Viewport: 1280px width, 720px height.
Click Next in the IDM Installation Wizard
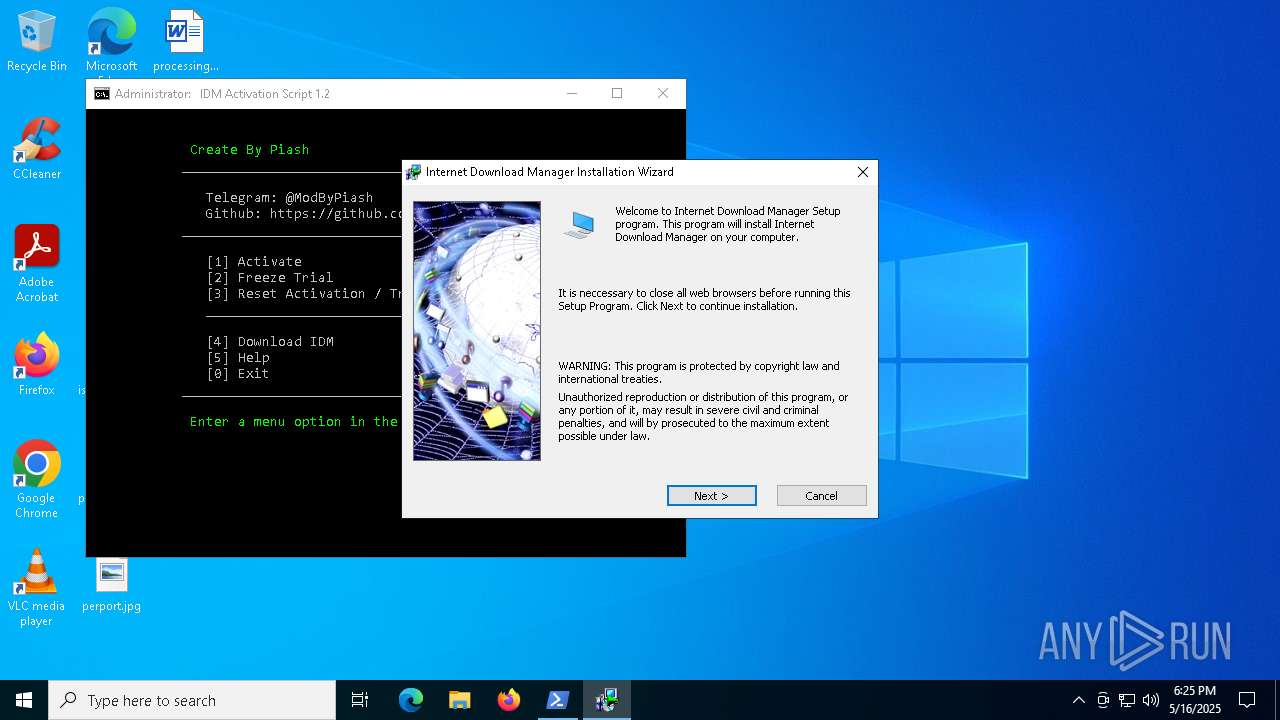point(711,496)
